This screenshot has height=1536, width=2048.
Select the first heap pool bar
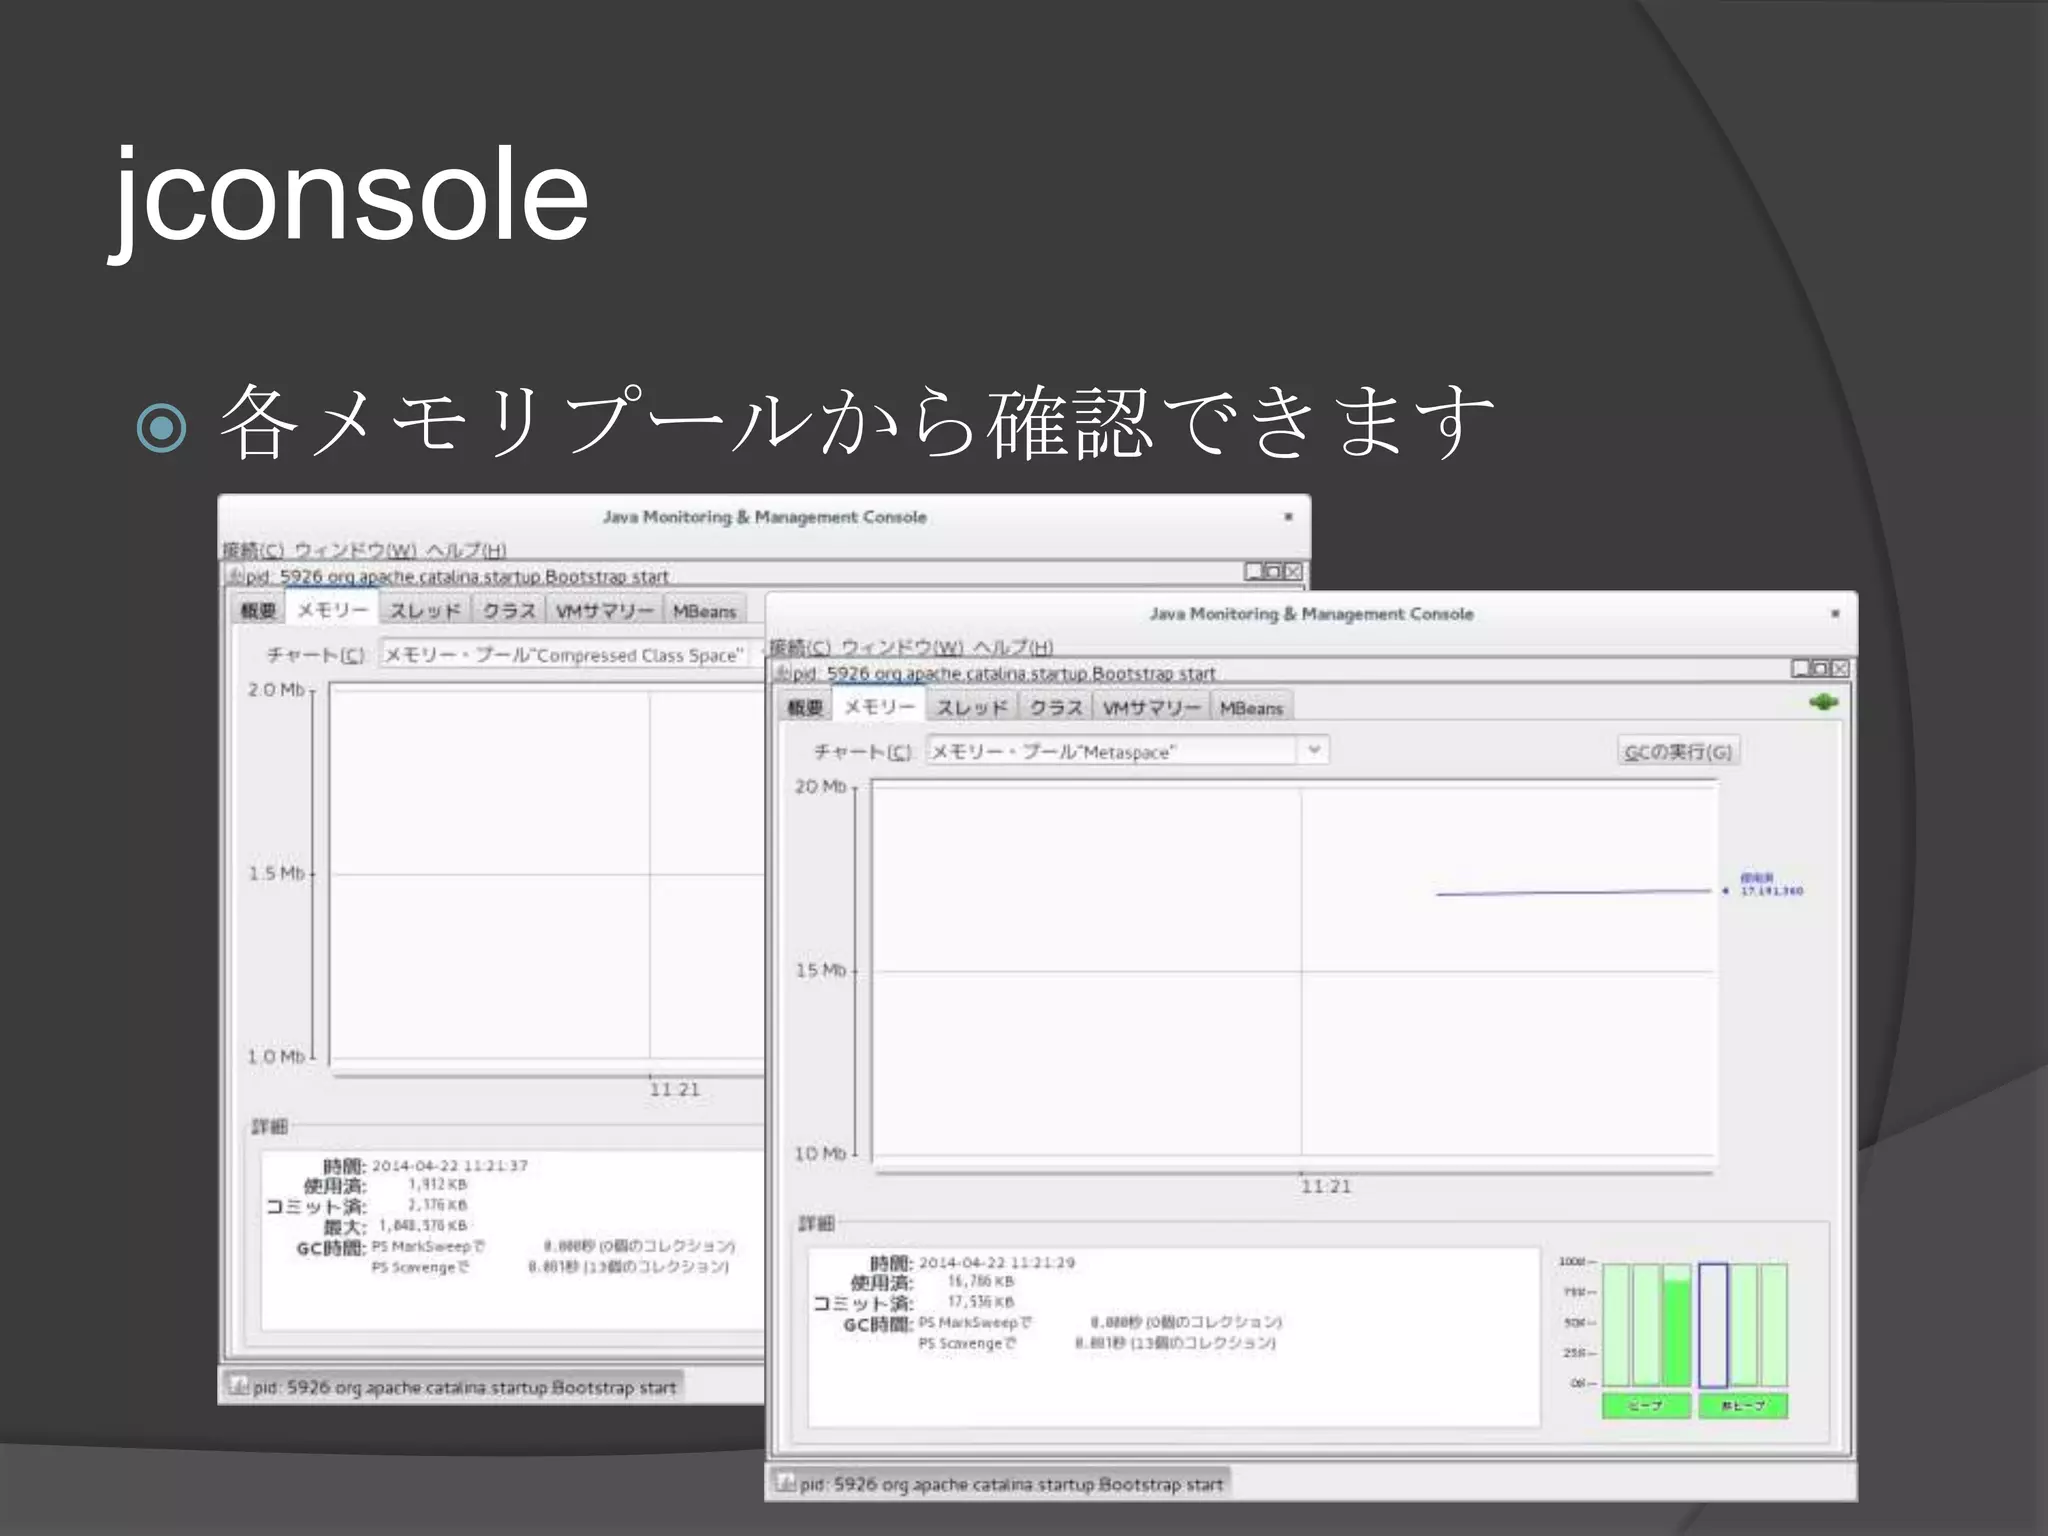click(x=1616, y=1325)
